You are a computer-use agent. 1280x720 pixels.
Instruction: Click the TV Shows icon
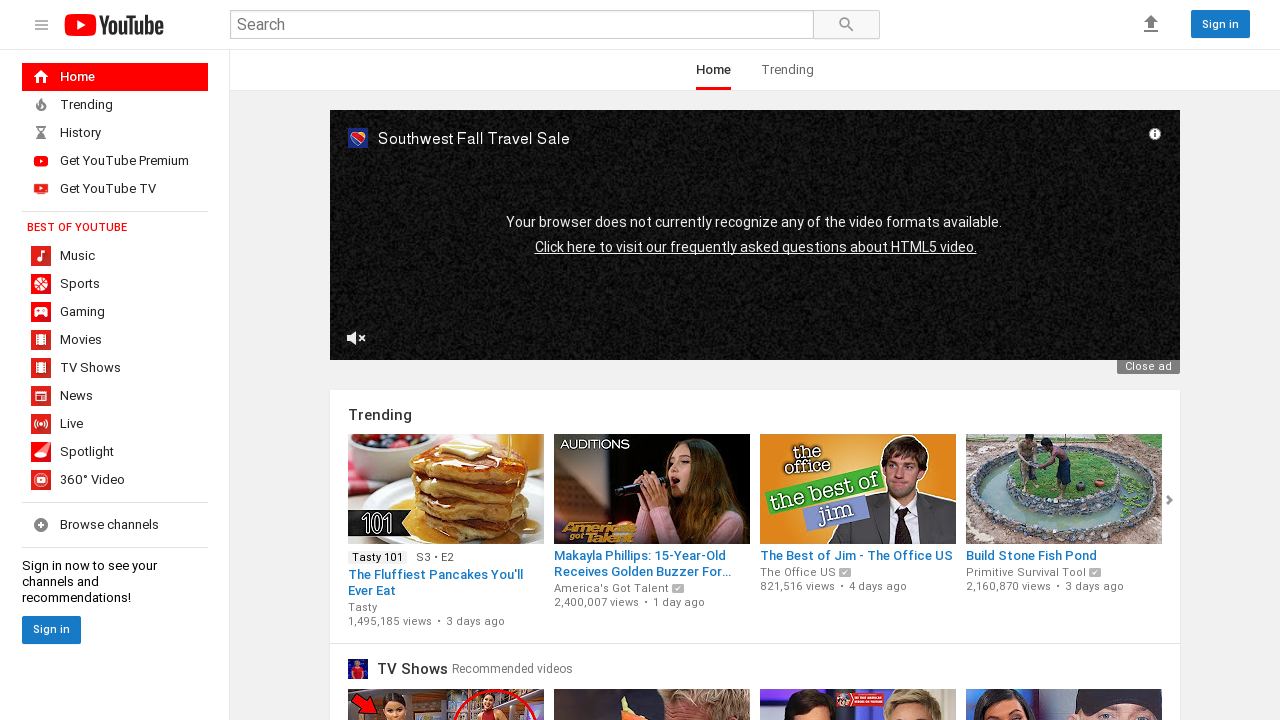[41, 368]
